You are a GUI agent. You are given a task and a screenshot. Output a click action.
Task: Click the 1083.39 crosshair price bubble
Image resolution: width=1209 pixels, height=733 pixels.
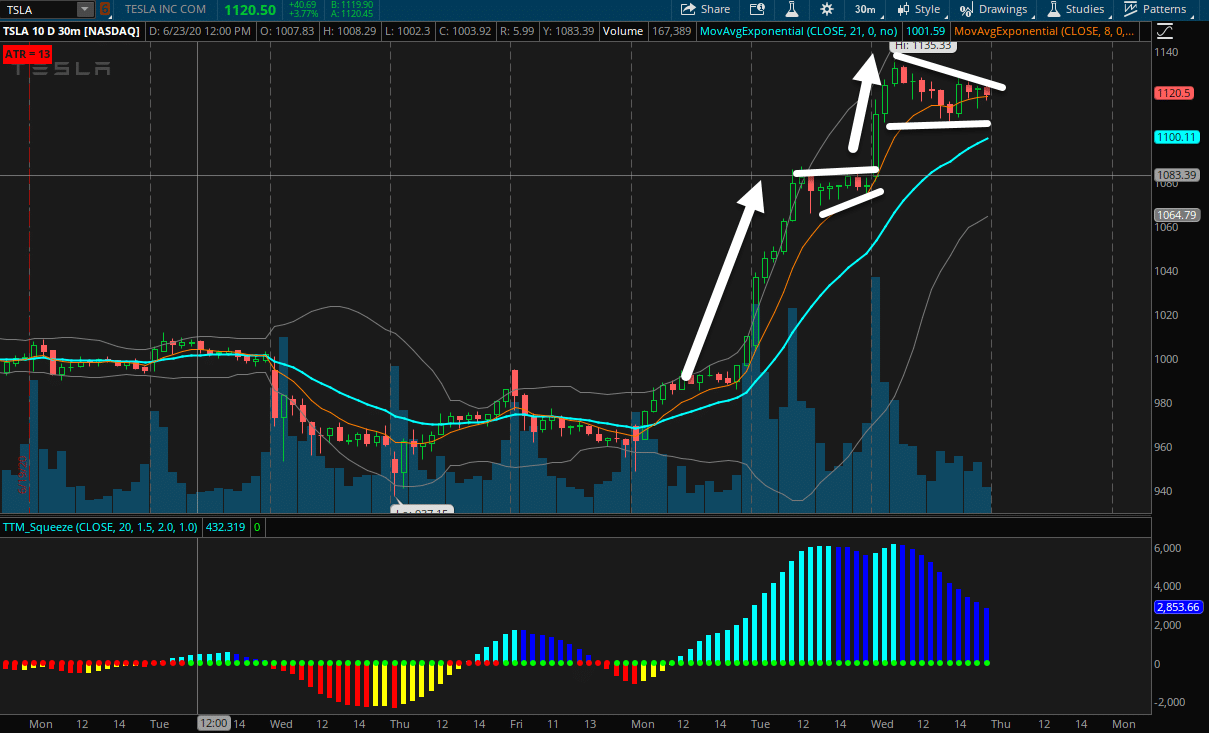[1176, 175]
